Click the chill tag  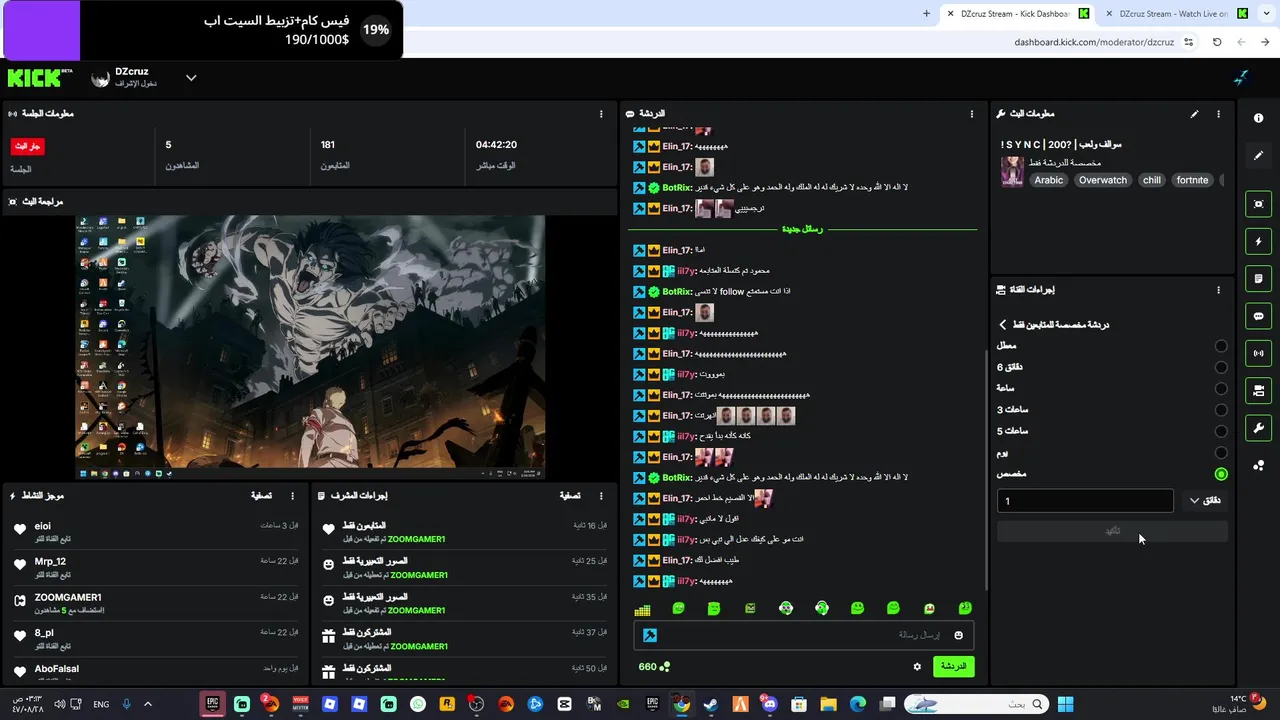click(1152, 180)
